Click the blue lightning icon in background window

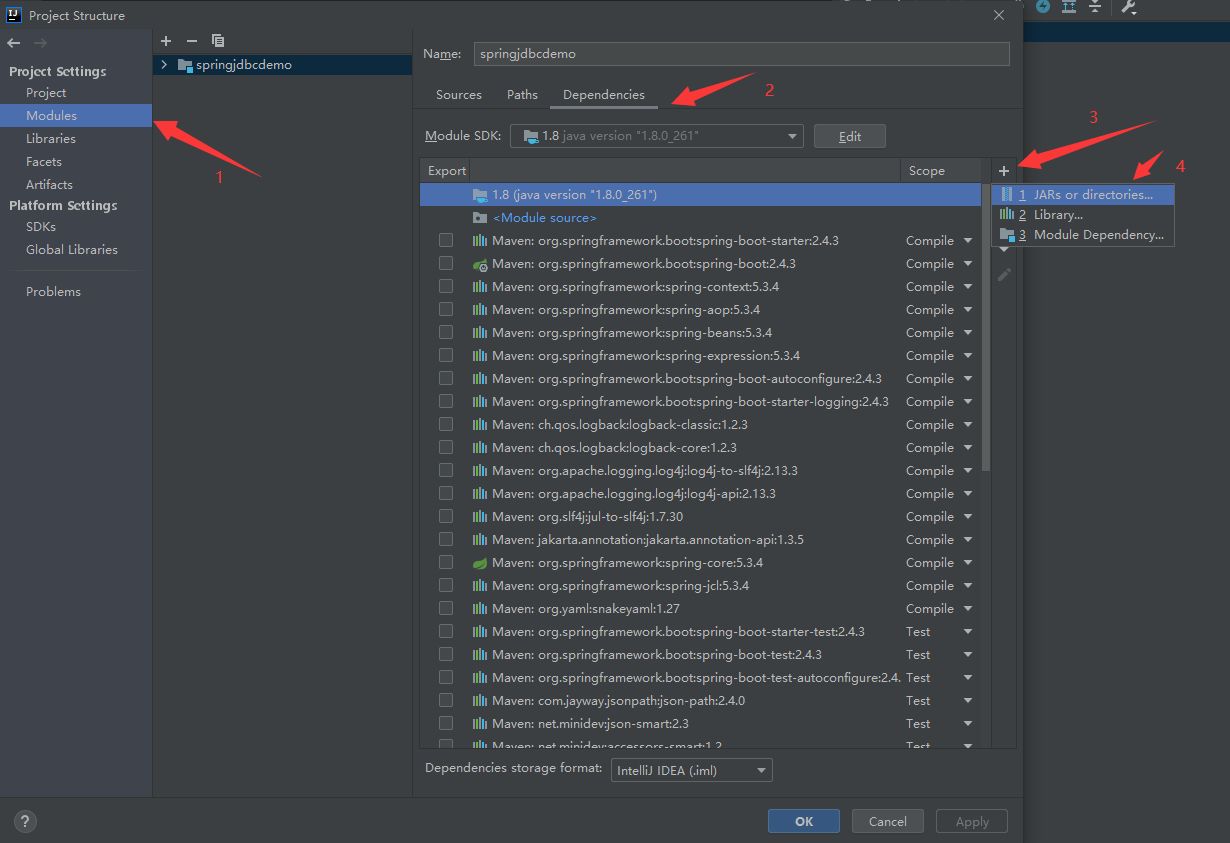(1043, 7)
